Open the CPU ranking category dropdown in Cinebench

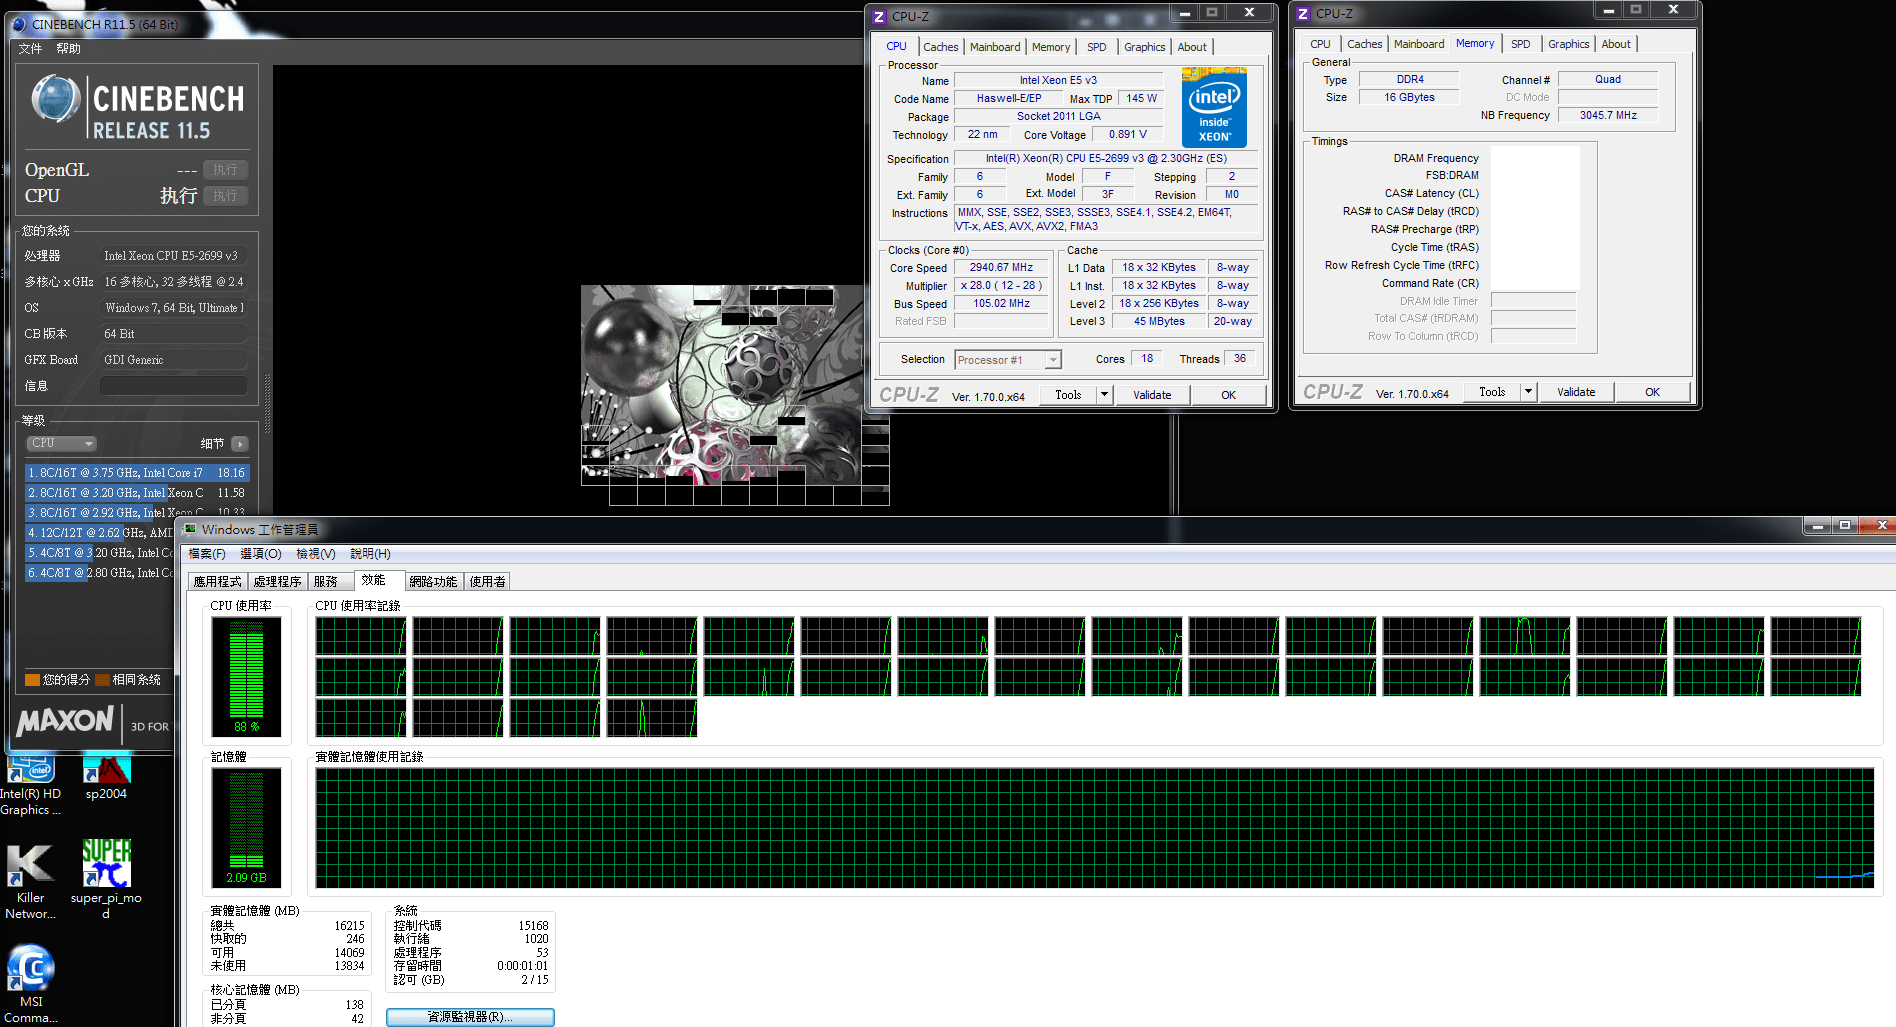click(61, 443)
